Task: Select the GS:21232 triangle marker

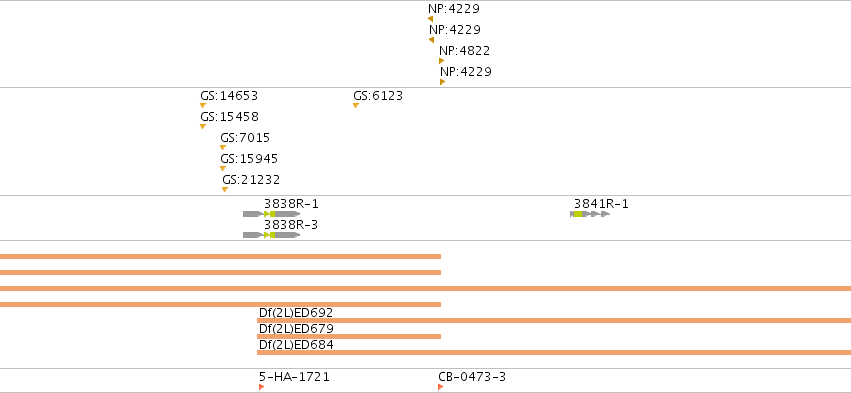Action: click(225, 189)
